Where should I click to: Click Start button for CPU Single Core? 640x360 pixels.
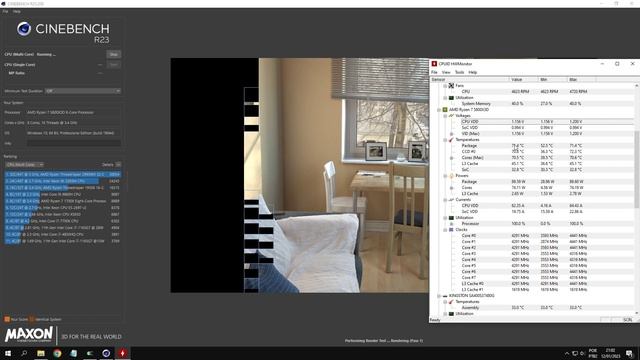tap(114, 64)
